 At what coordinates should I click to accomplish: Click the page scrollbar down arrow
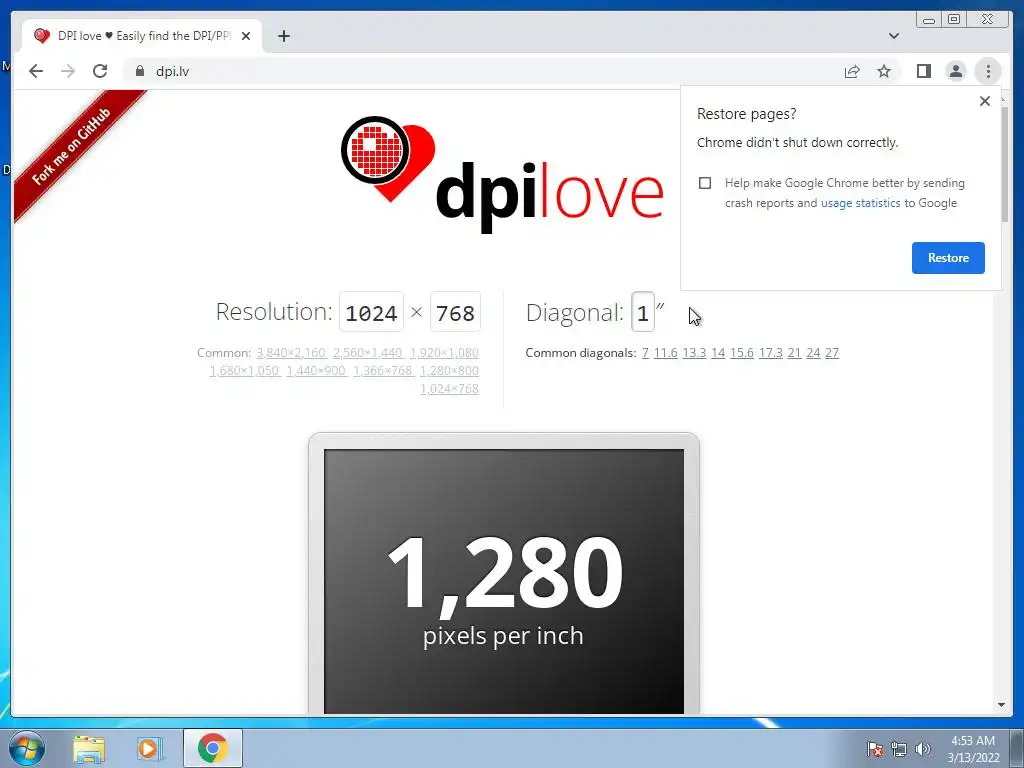(x=1001, y=705)
